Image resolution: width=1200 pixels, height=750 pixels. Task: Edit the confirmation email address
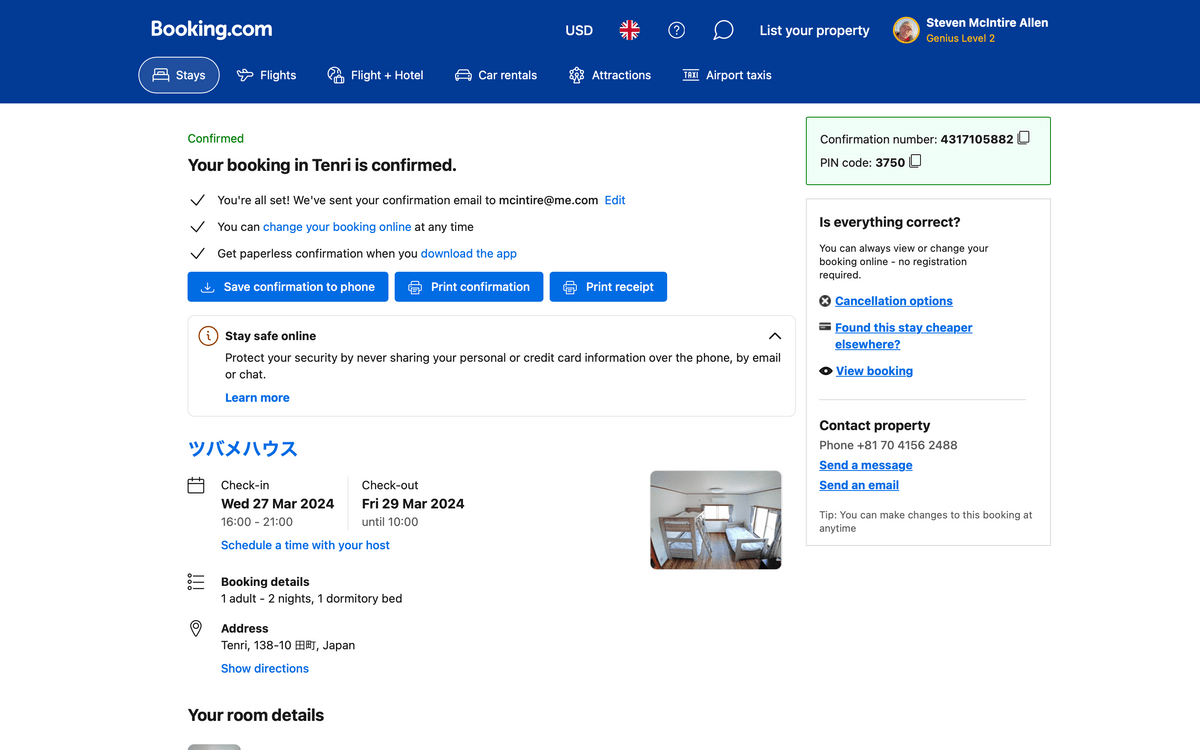(615, 200)
